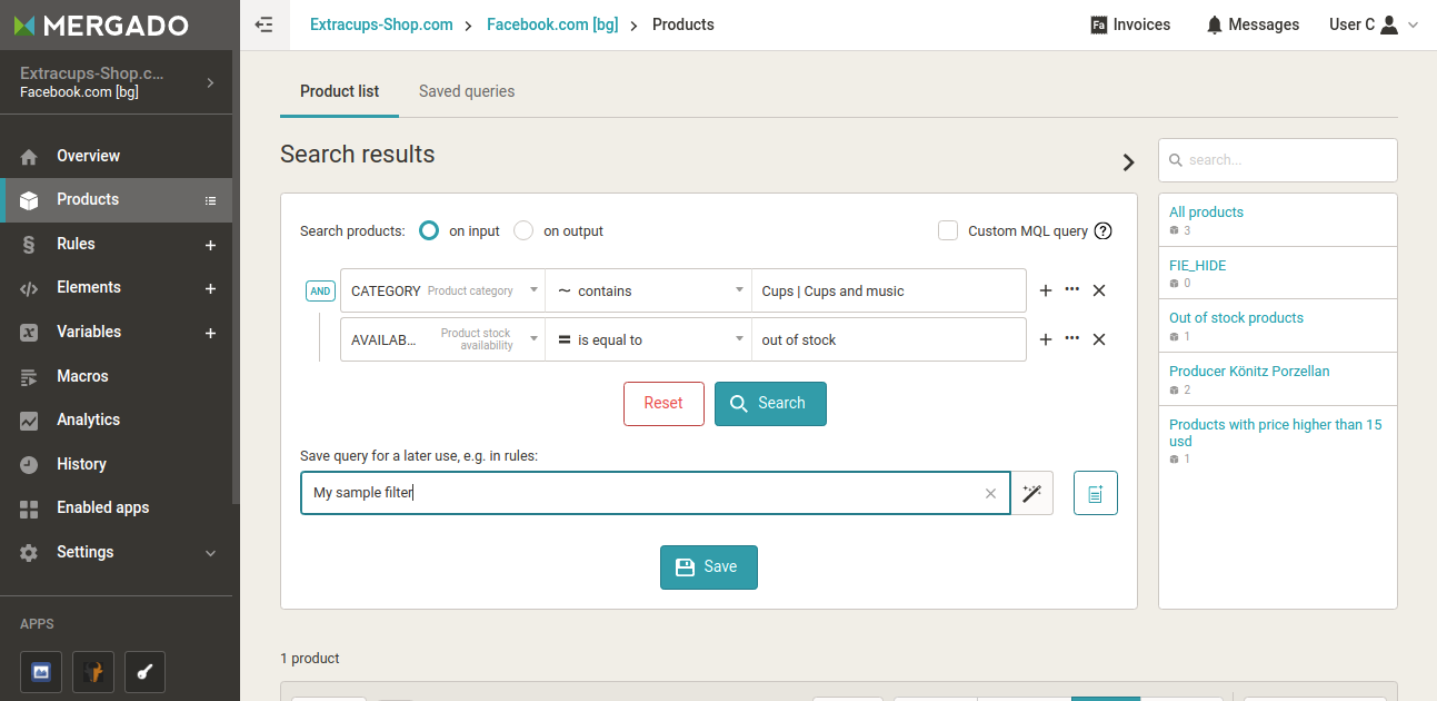Click the clipboard document icon beside the wand

coord(1095,492)
